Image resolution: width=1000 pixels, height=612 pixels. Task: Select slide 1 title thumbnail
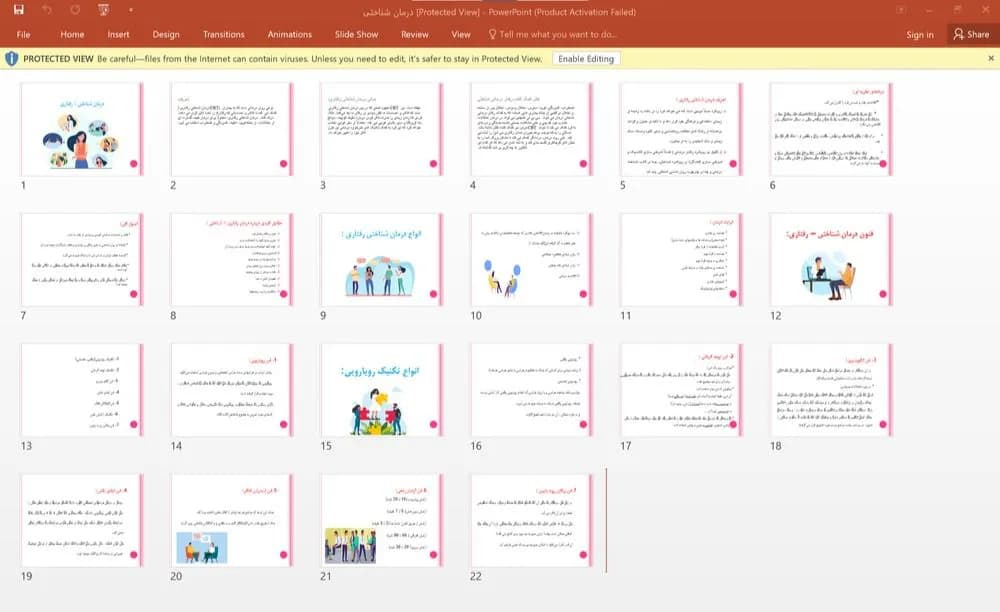click(x=82, y=129)
